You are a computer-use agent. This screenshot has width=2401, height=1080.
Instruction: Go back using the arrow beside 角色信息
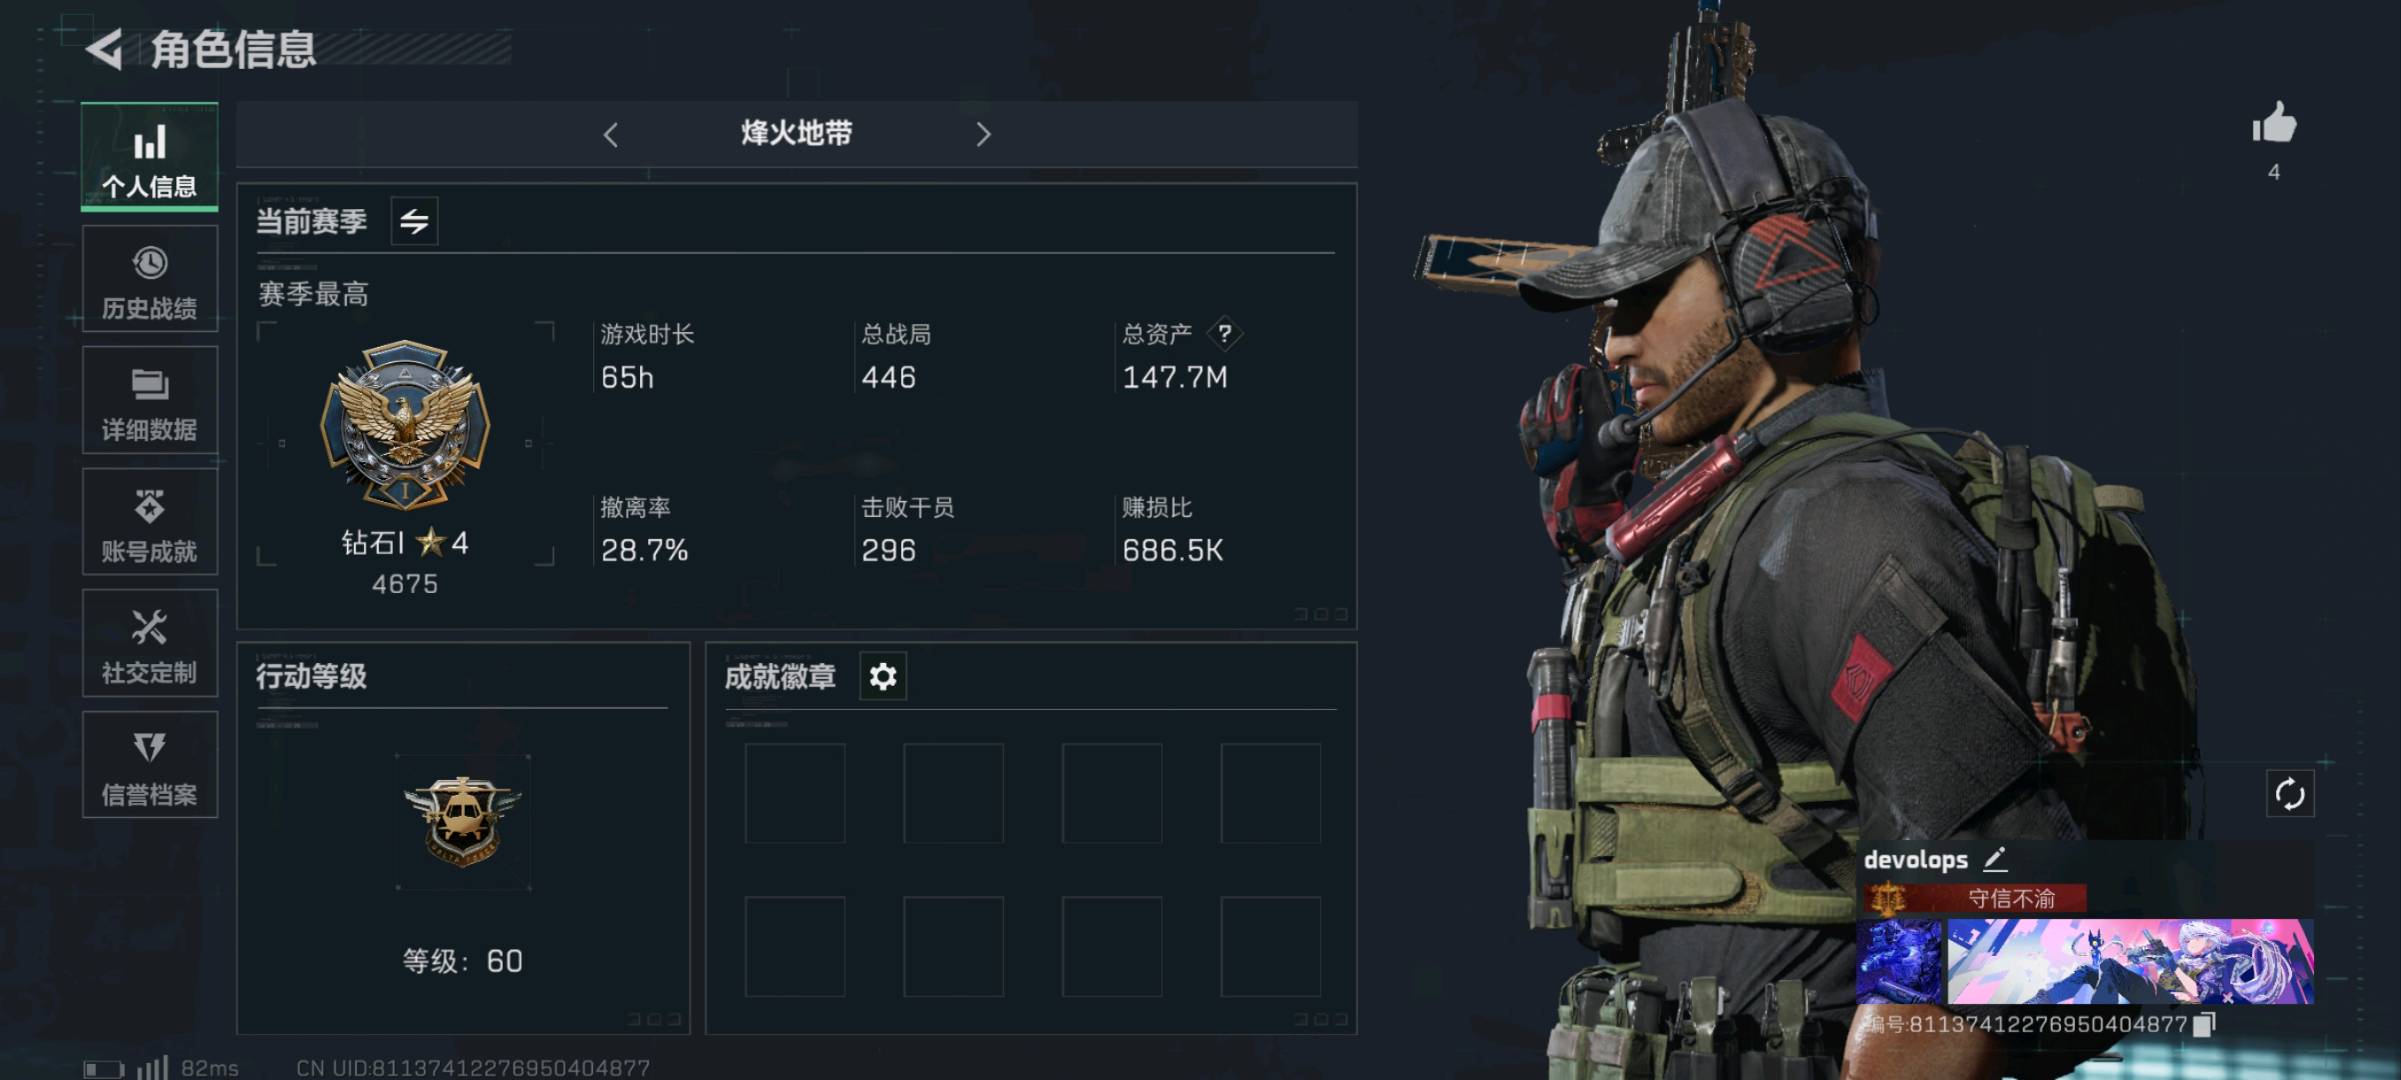click(104, 49)
